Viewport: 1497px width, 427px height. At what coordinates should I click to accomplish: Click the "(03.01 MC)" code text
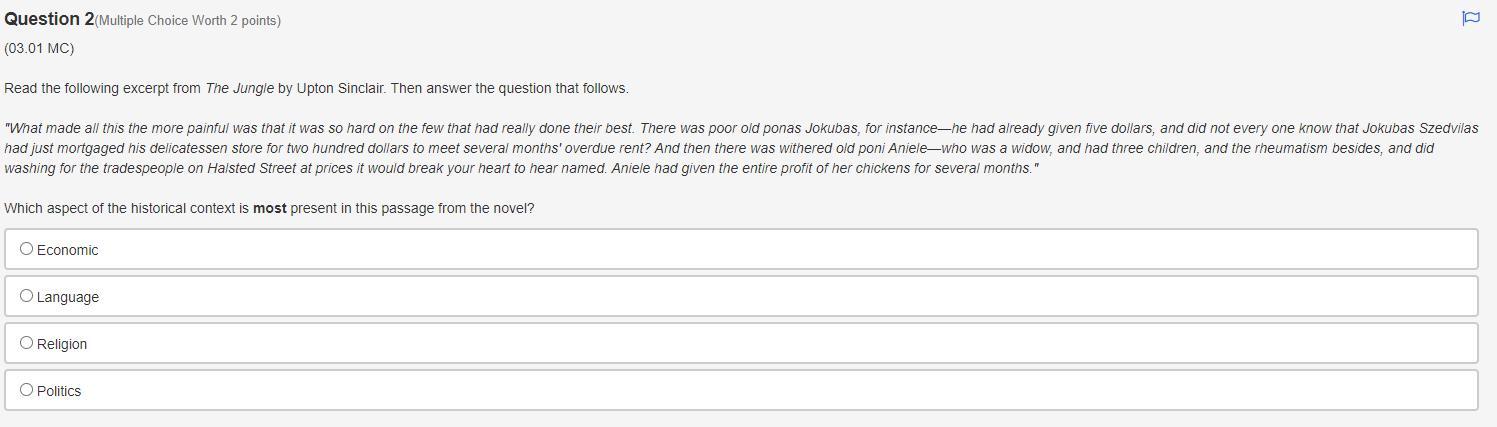(x=39, y=48)
